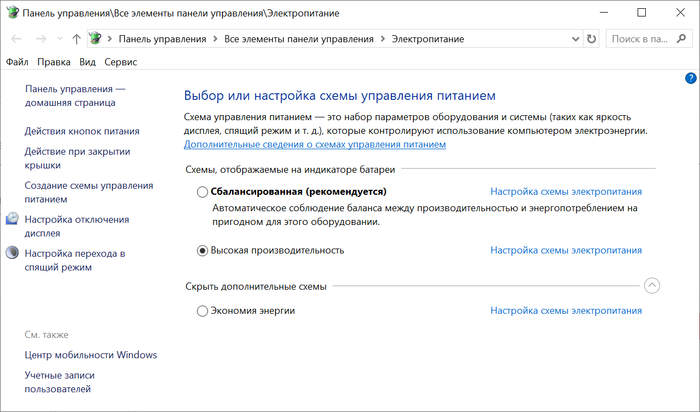Open the address bar history dropdown
Screen dimensions: 700x412
point(573,39)
